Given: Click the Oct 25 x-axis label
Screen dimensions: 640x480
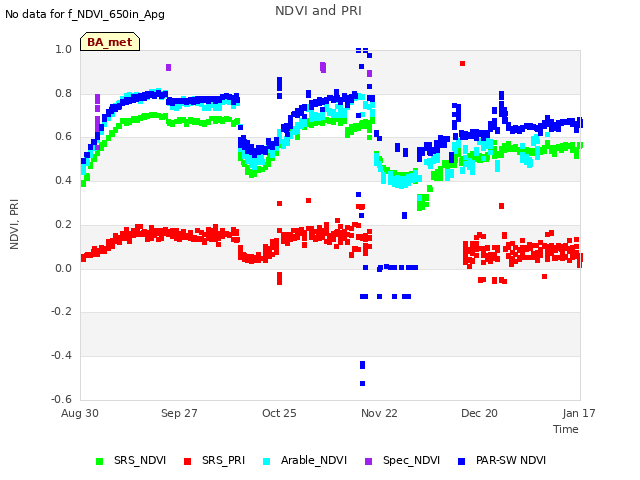Looking at the screenshot, I should [x=279, y=413].
